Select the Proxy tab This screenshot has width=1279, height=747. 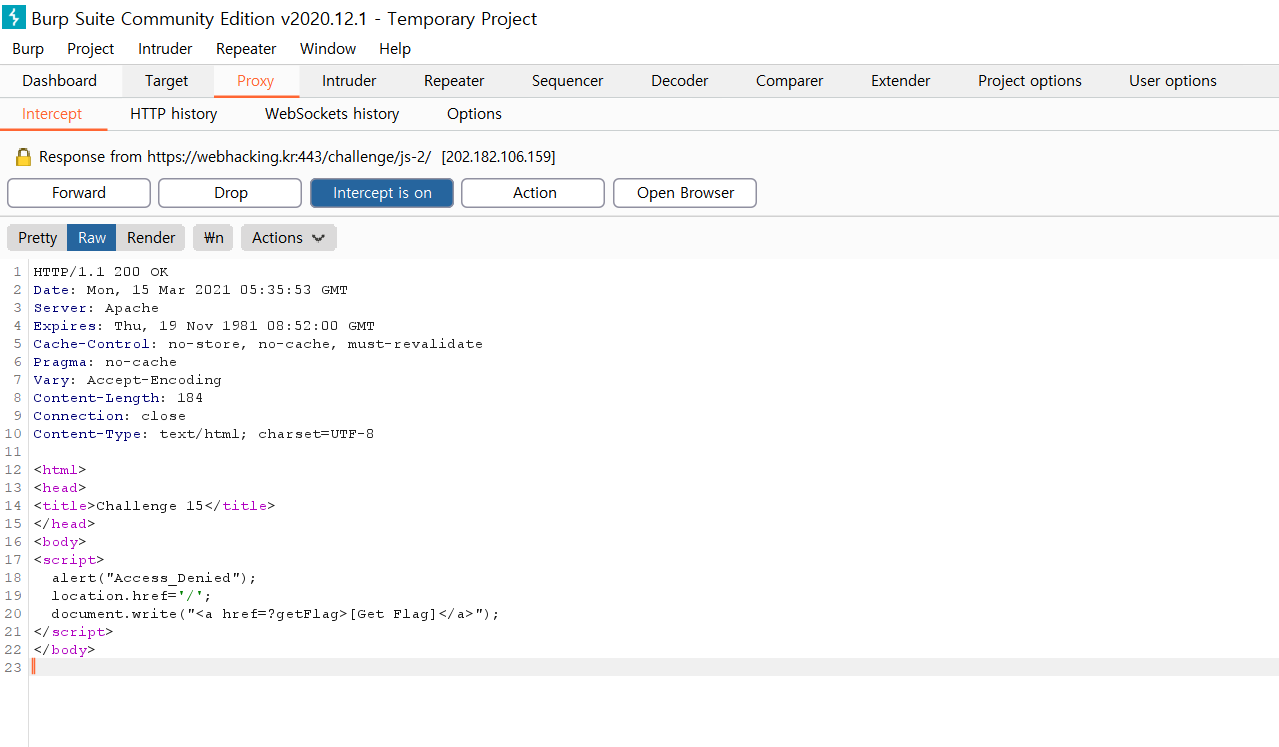click(255, 81)
